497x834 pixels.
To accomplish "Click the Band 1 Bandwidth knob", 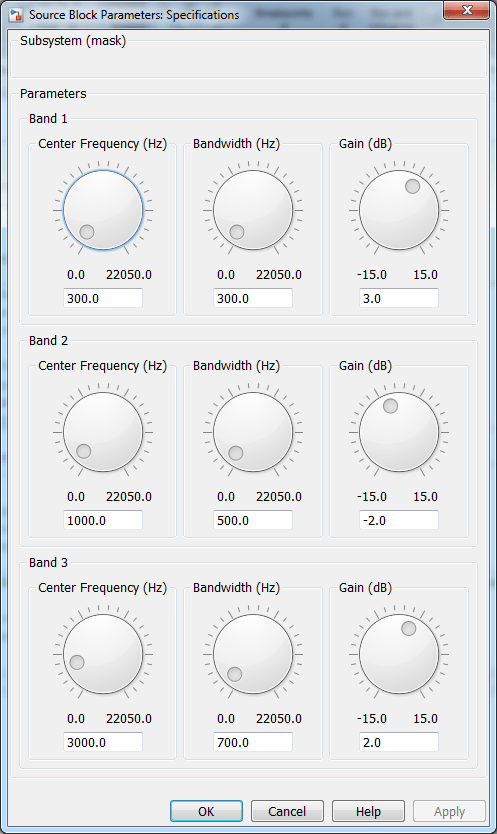I will pyautogui.click(x=253, y=210).
